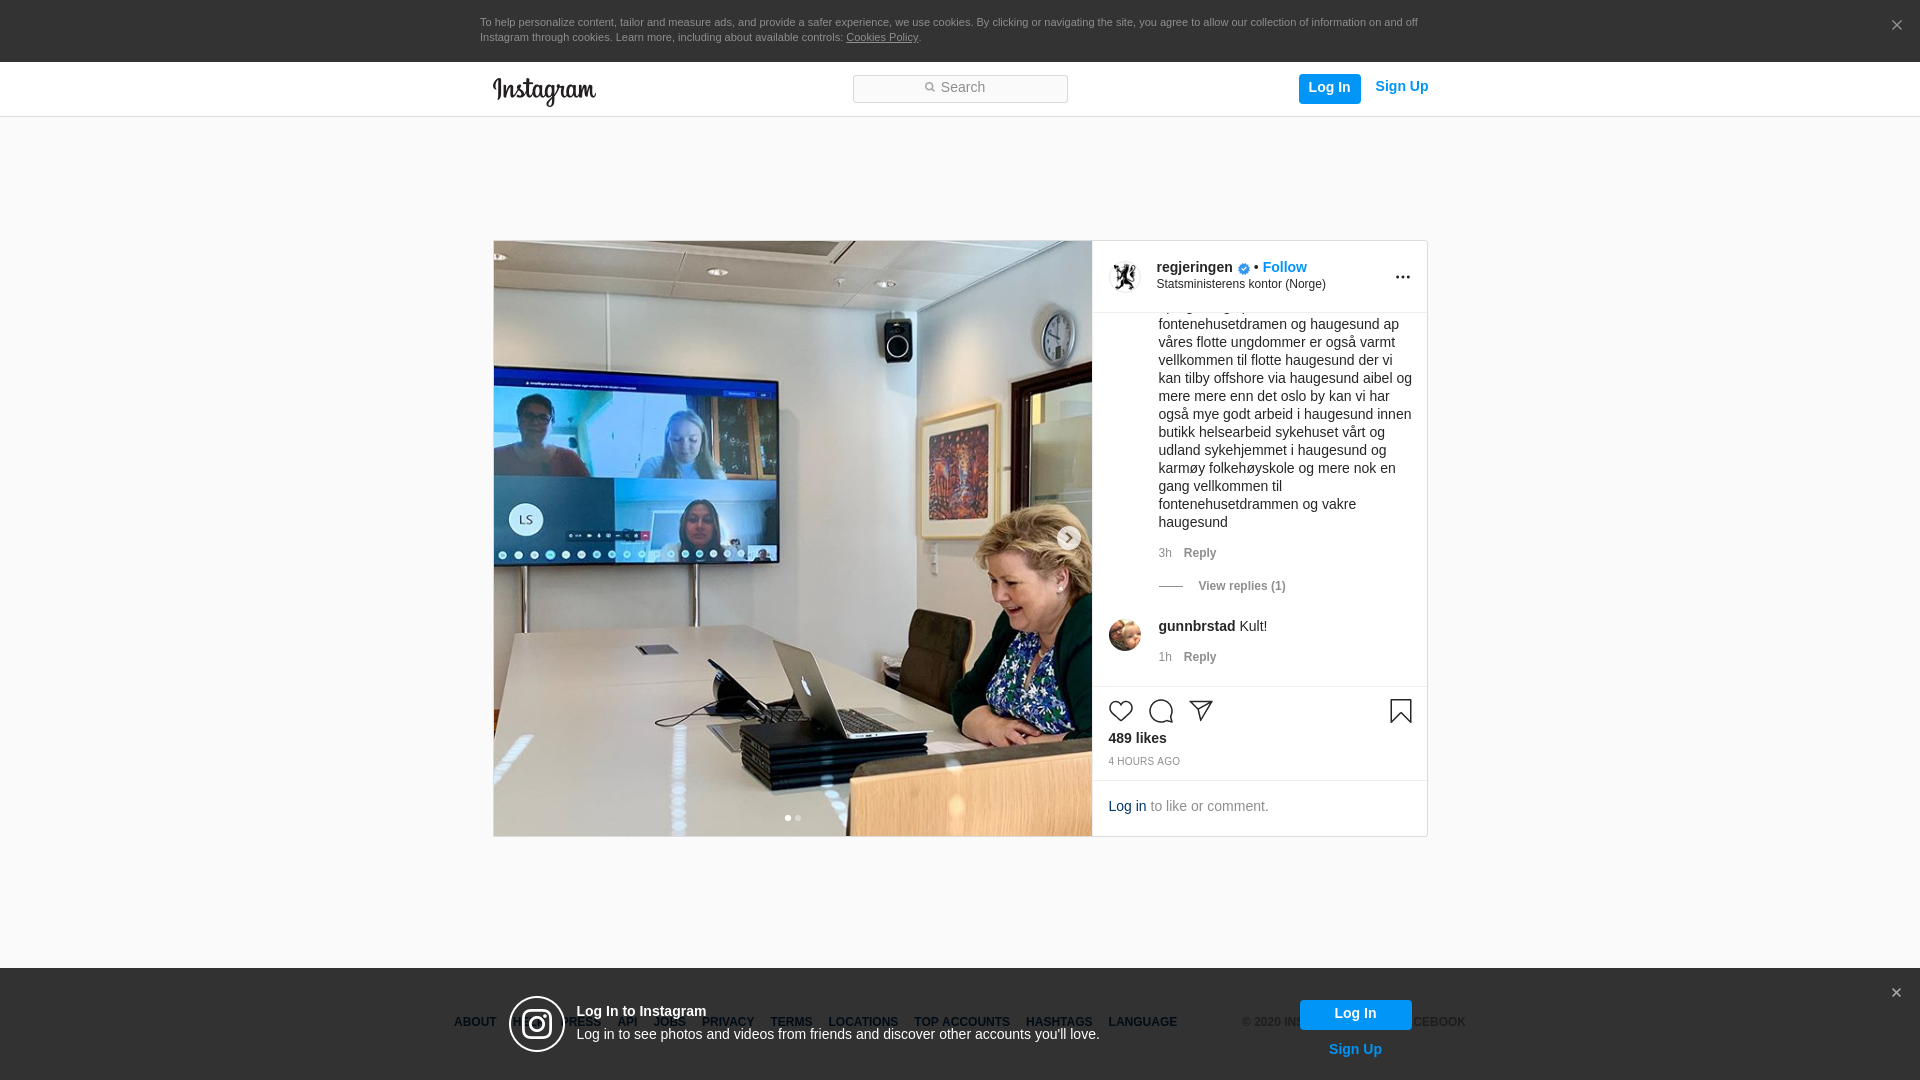Open the regjeringen username link
The height and width of the screenshot is (1080, 1920).
tap(1194, 267)
